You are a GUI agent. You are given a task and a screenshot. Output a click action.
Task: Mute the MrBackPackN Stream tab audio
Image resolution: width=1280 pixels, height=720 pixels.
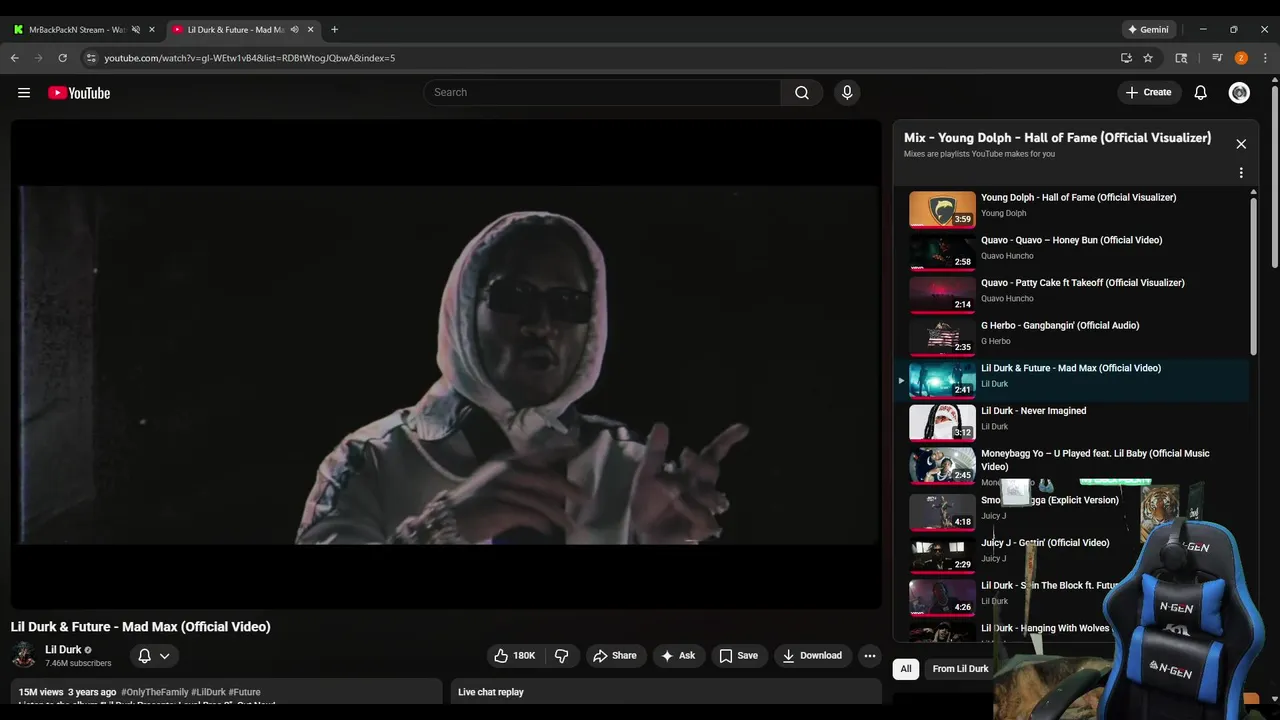(136, 30)
